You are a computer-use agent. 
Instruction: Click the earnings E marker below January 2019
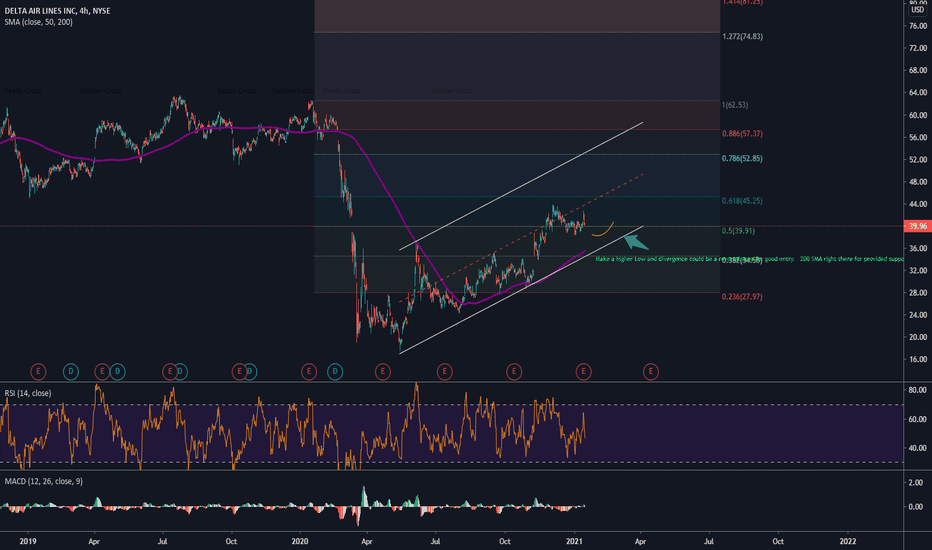point(38,372)
